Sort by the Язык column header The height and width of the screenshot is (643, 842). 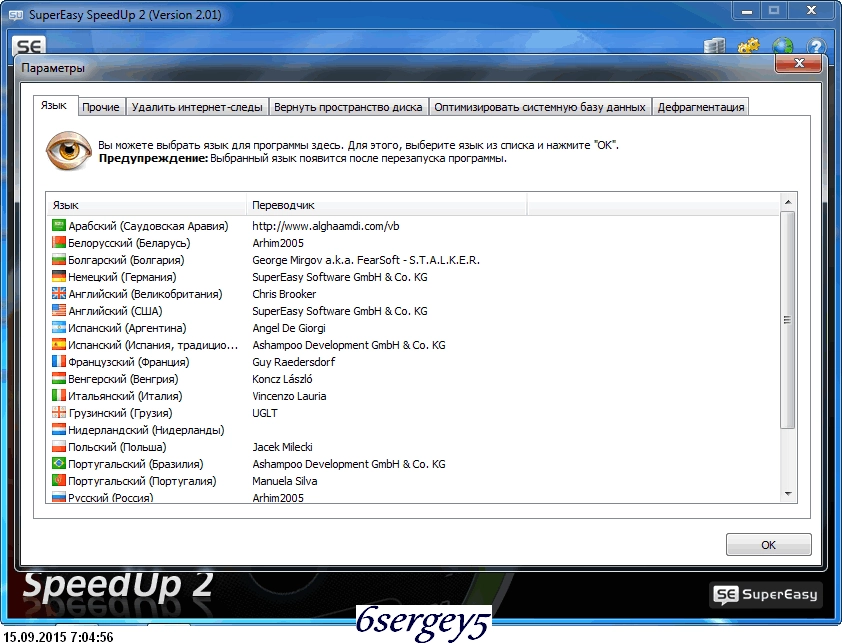click(146, 205)
